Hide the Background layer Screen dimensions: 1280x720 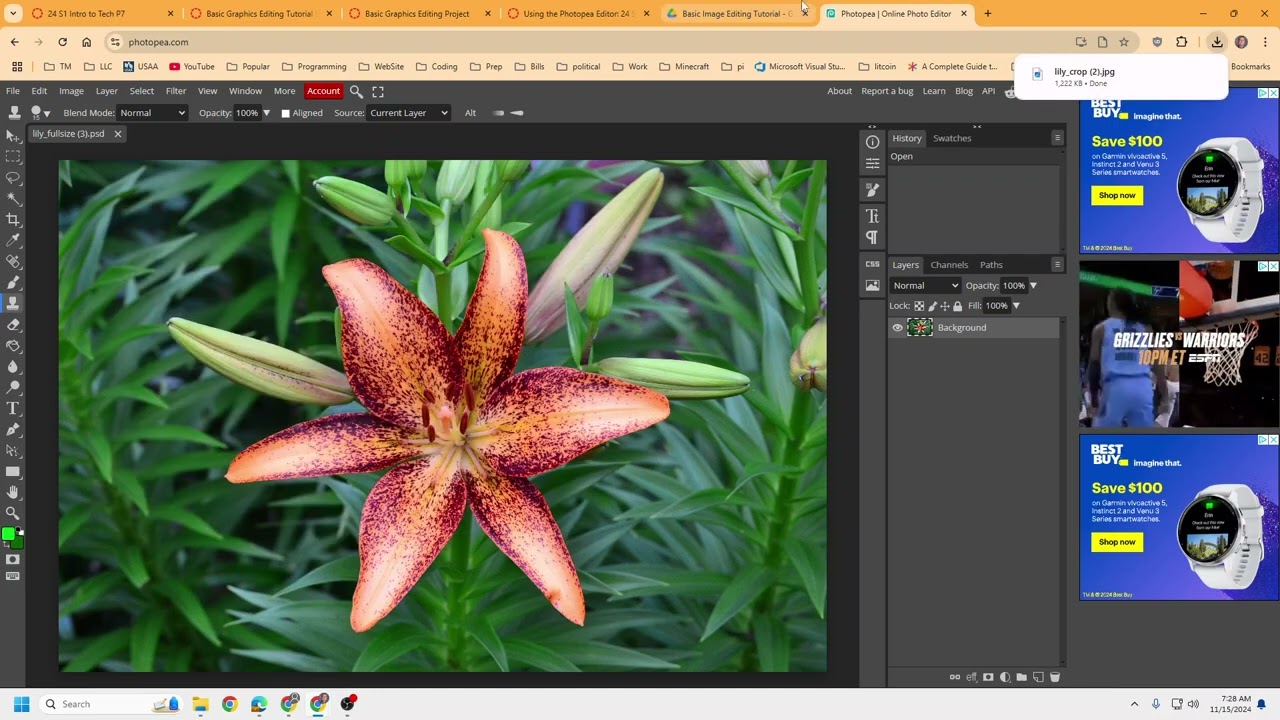pyautogui.click(x=897, y=328)
